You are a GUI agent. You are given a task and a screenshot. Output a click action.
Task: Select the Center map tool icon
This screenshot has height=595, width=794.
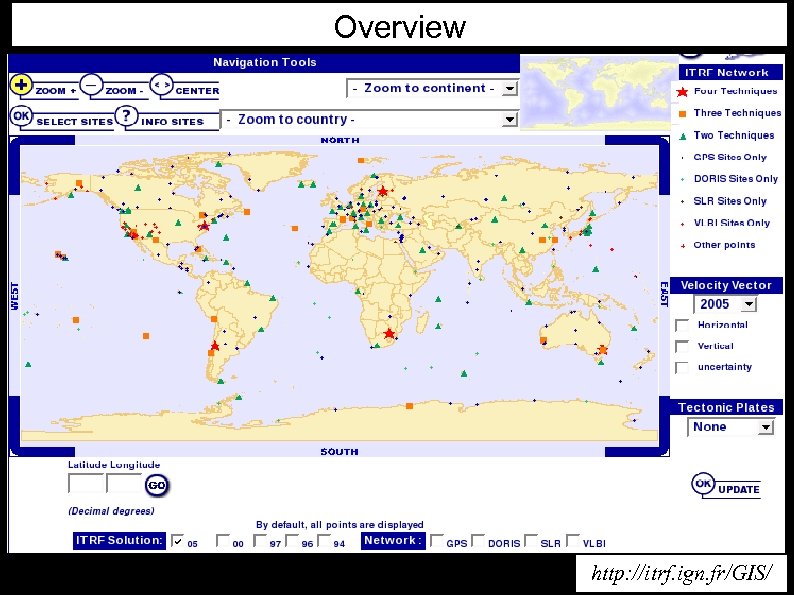(x=161, y=85)
